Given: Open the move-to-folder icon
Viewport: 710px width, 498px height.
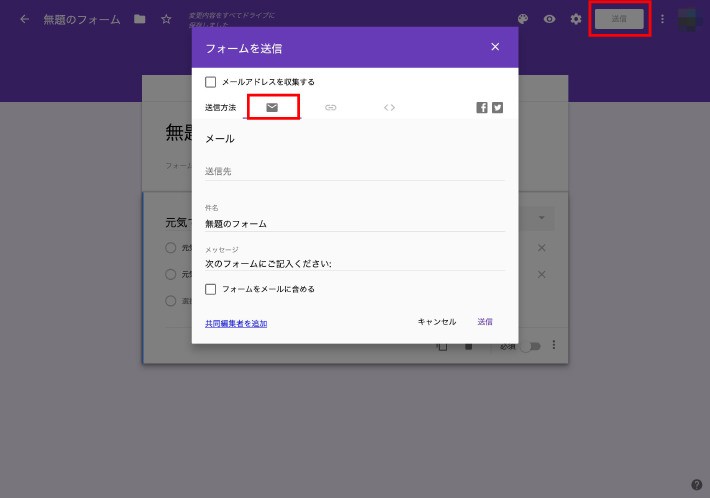Looking at the screenshot, I should point(139,19).
